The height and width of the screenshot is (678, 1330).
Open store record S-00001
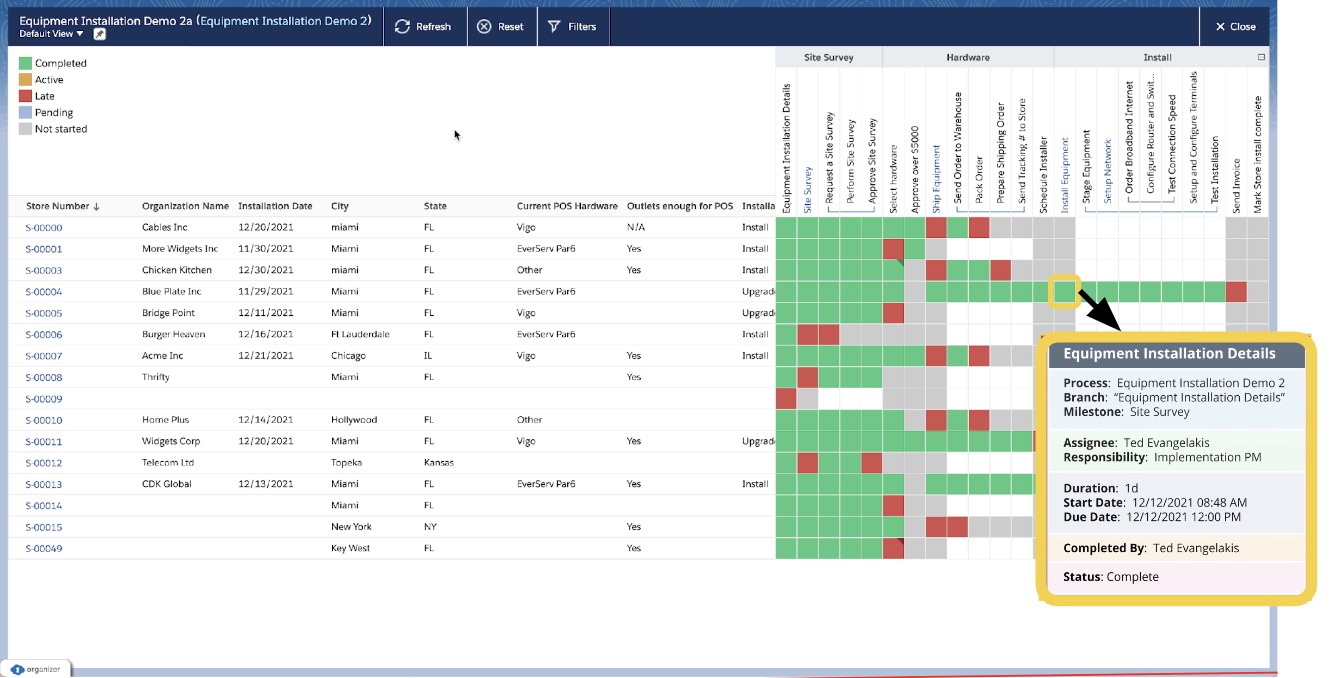click(x=46, y=248)
